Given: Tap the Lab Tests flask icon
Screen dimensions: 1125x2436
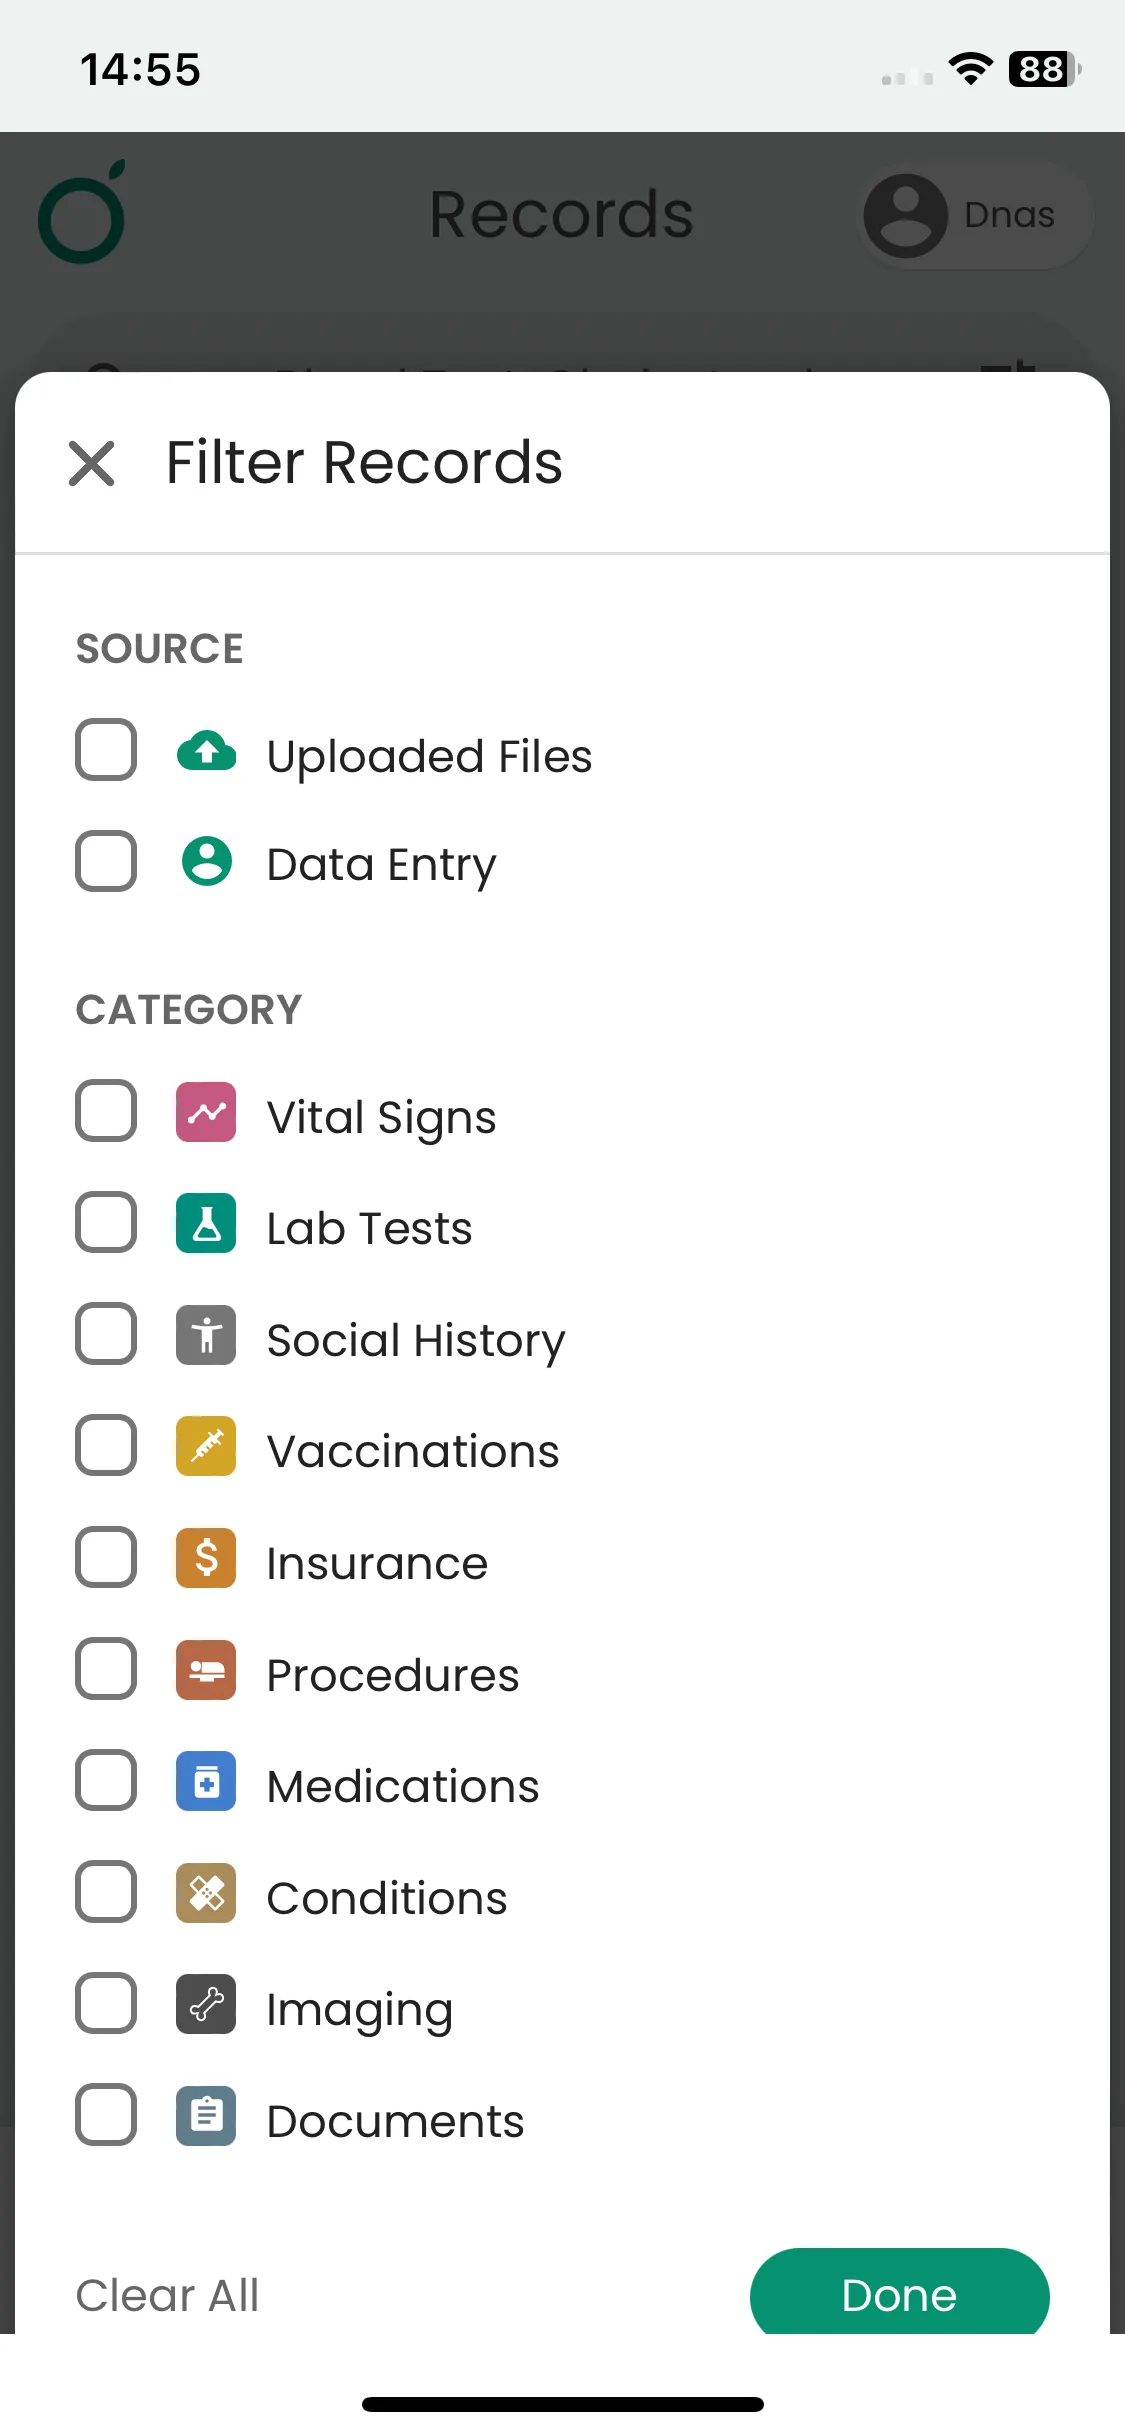Looking at the screenshot, I should coord(206,1223).
